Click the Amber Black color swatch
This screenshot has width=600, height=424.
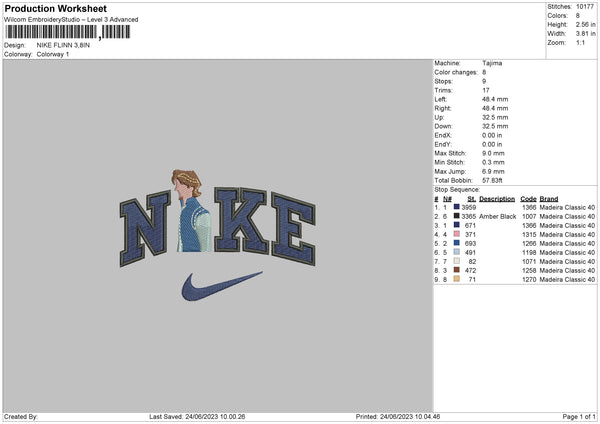pyautogui.click(x=456, y=216)
